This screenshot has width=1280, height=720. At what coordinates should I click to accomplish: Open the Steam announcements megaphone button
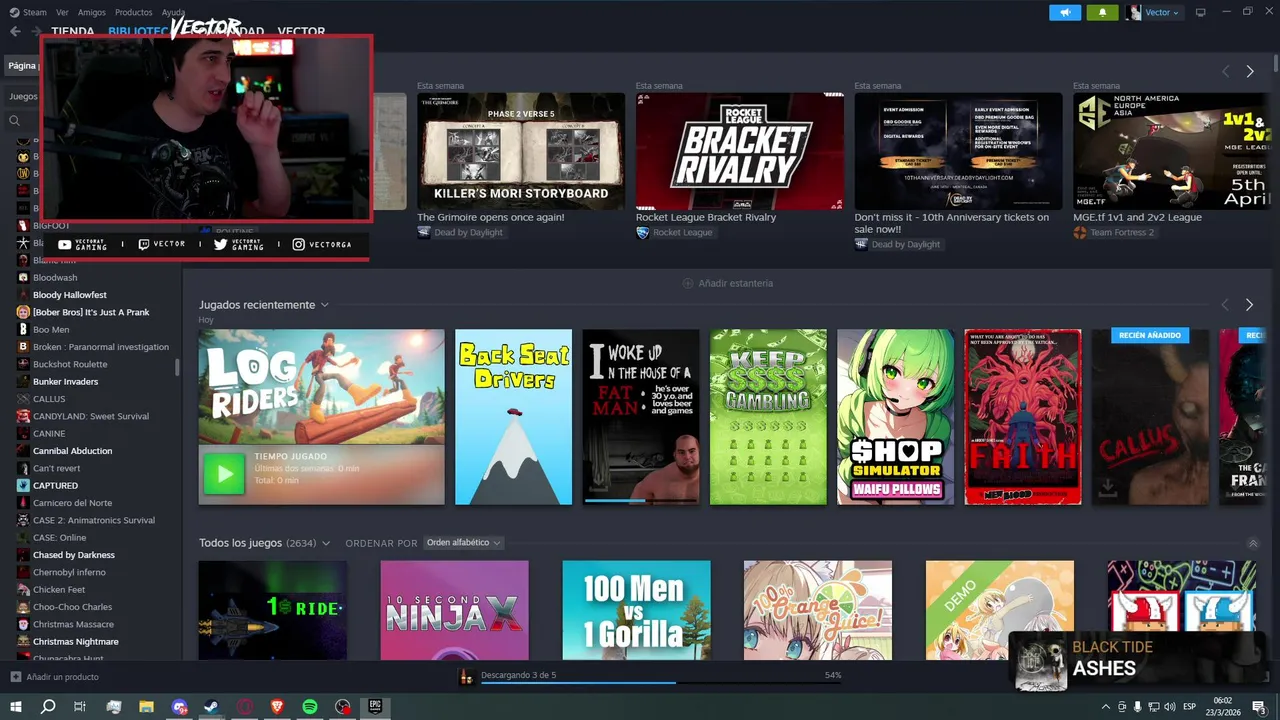(x=1065, y=12)
